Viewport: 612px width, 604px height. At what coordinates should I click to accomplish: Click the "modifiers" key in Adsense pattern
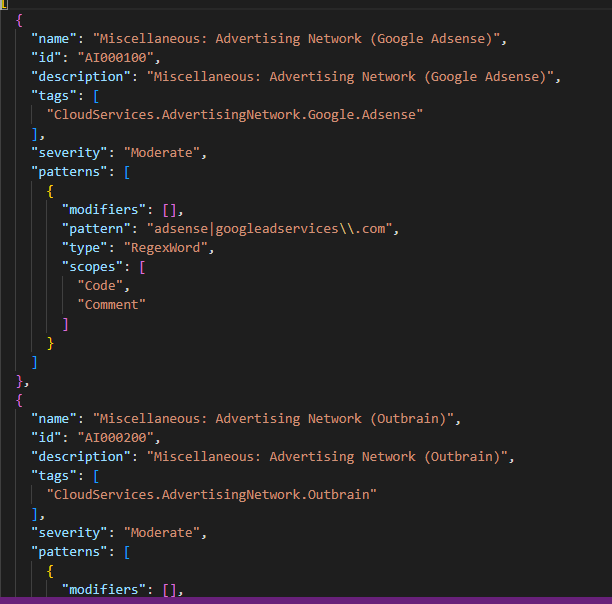[104, 210]
